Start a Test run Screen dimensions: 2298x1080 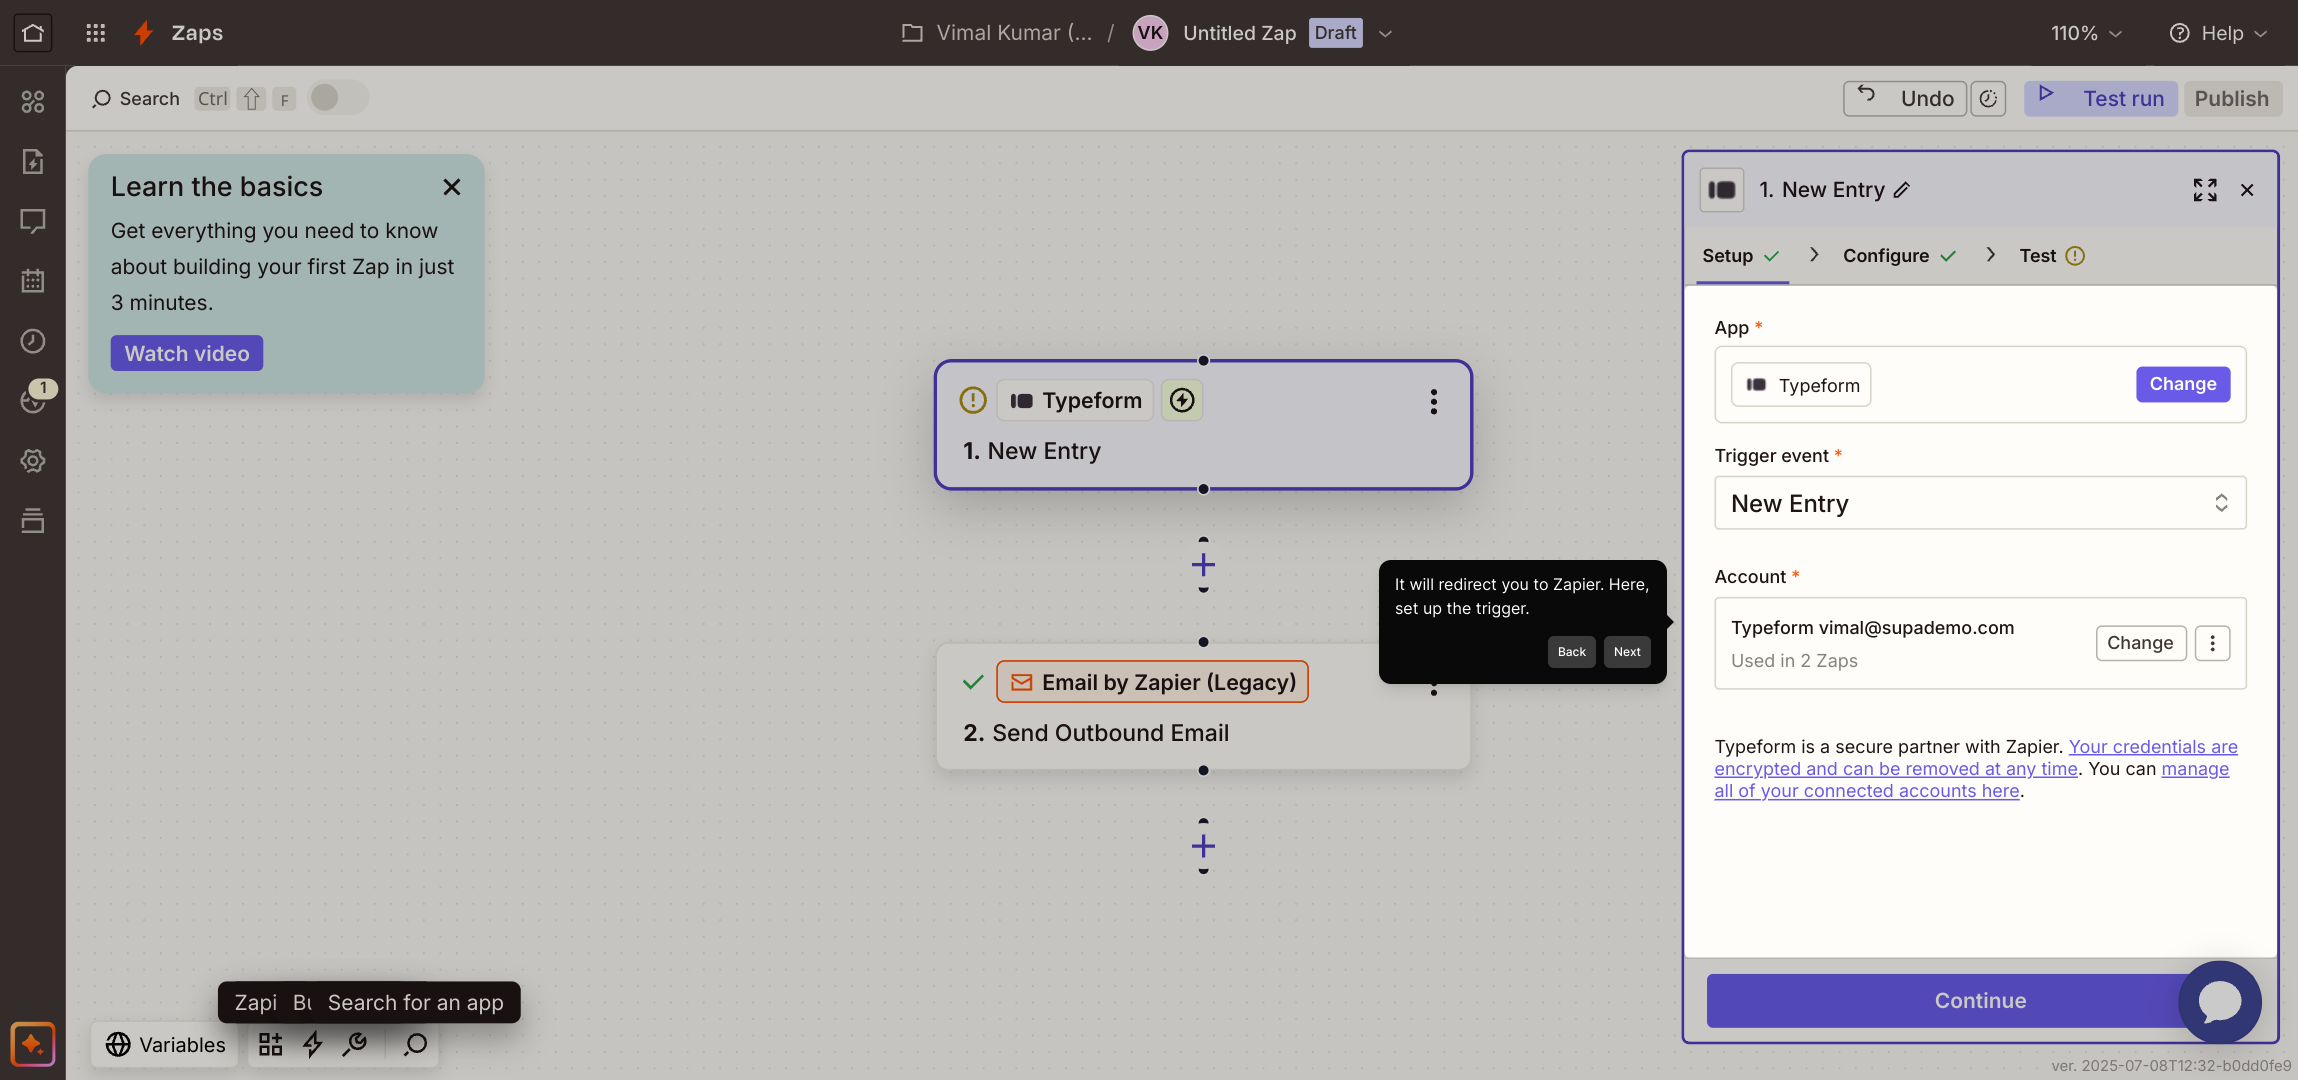[x=2101, y=99]
